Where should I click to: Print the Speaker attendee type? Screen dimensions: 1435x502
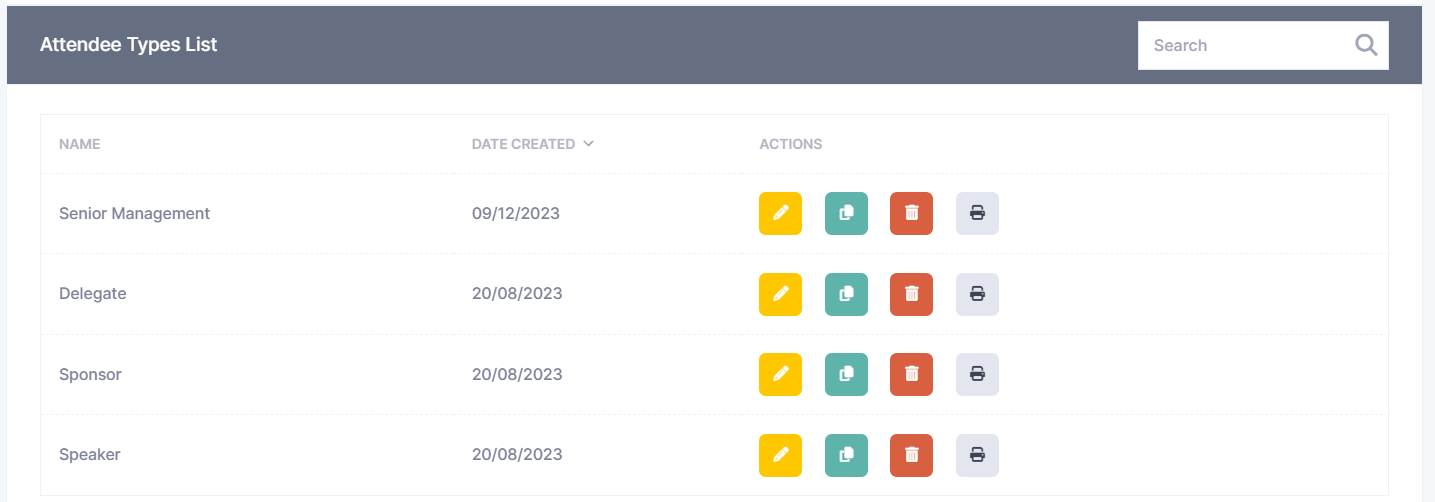(x=977, y=455)
